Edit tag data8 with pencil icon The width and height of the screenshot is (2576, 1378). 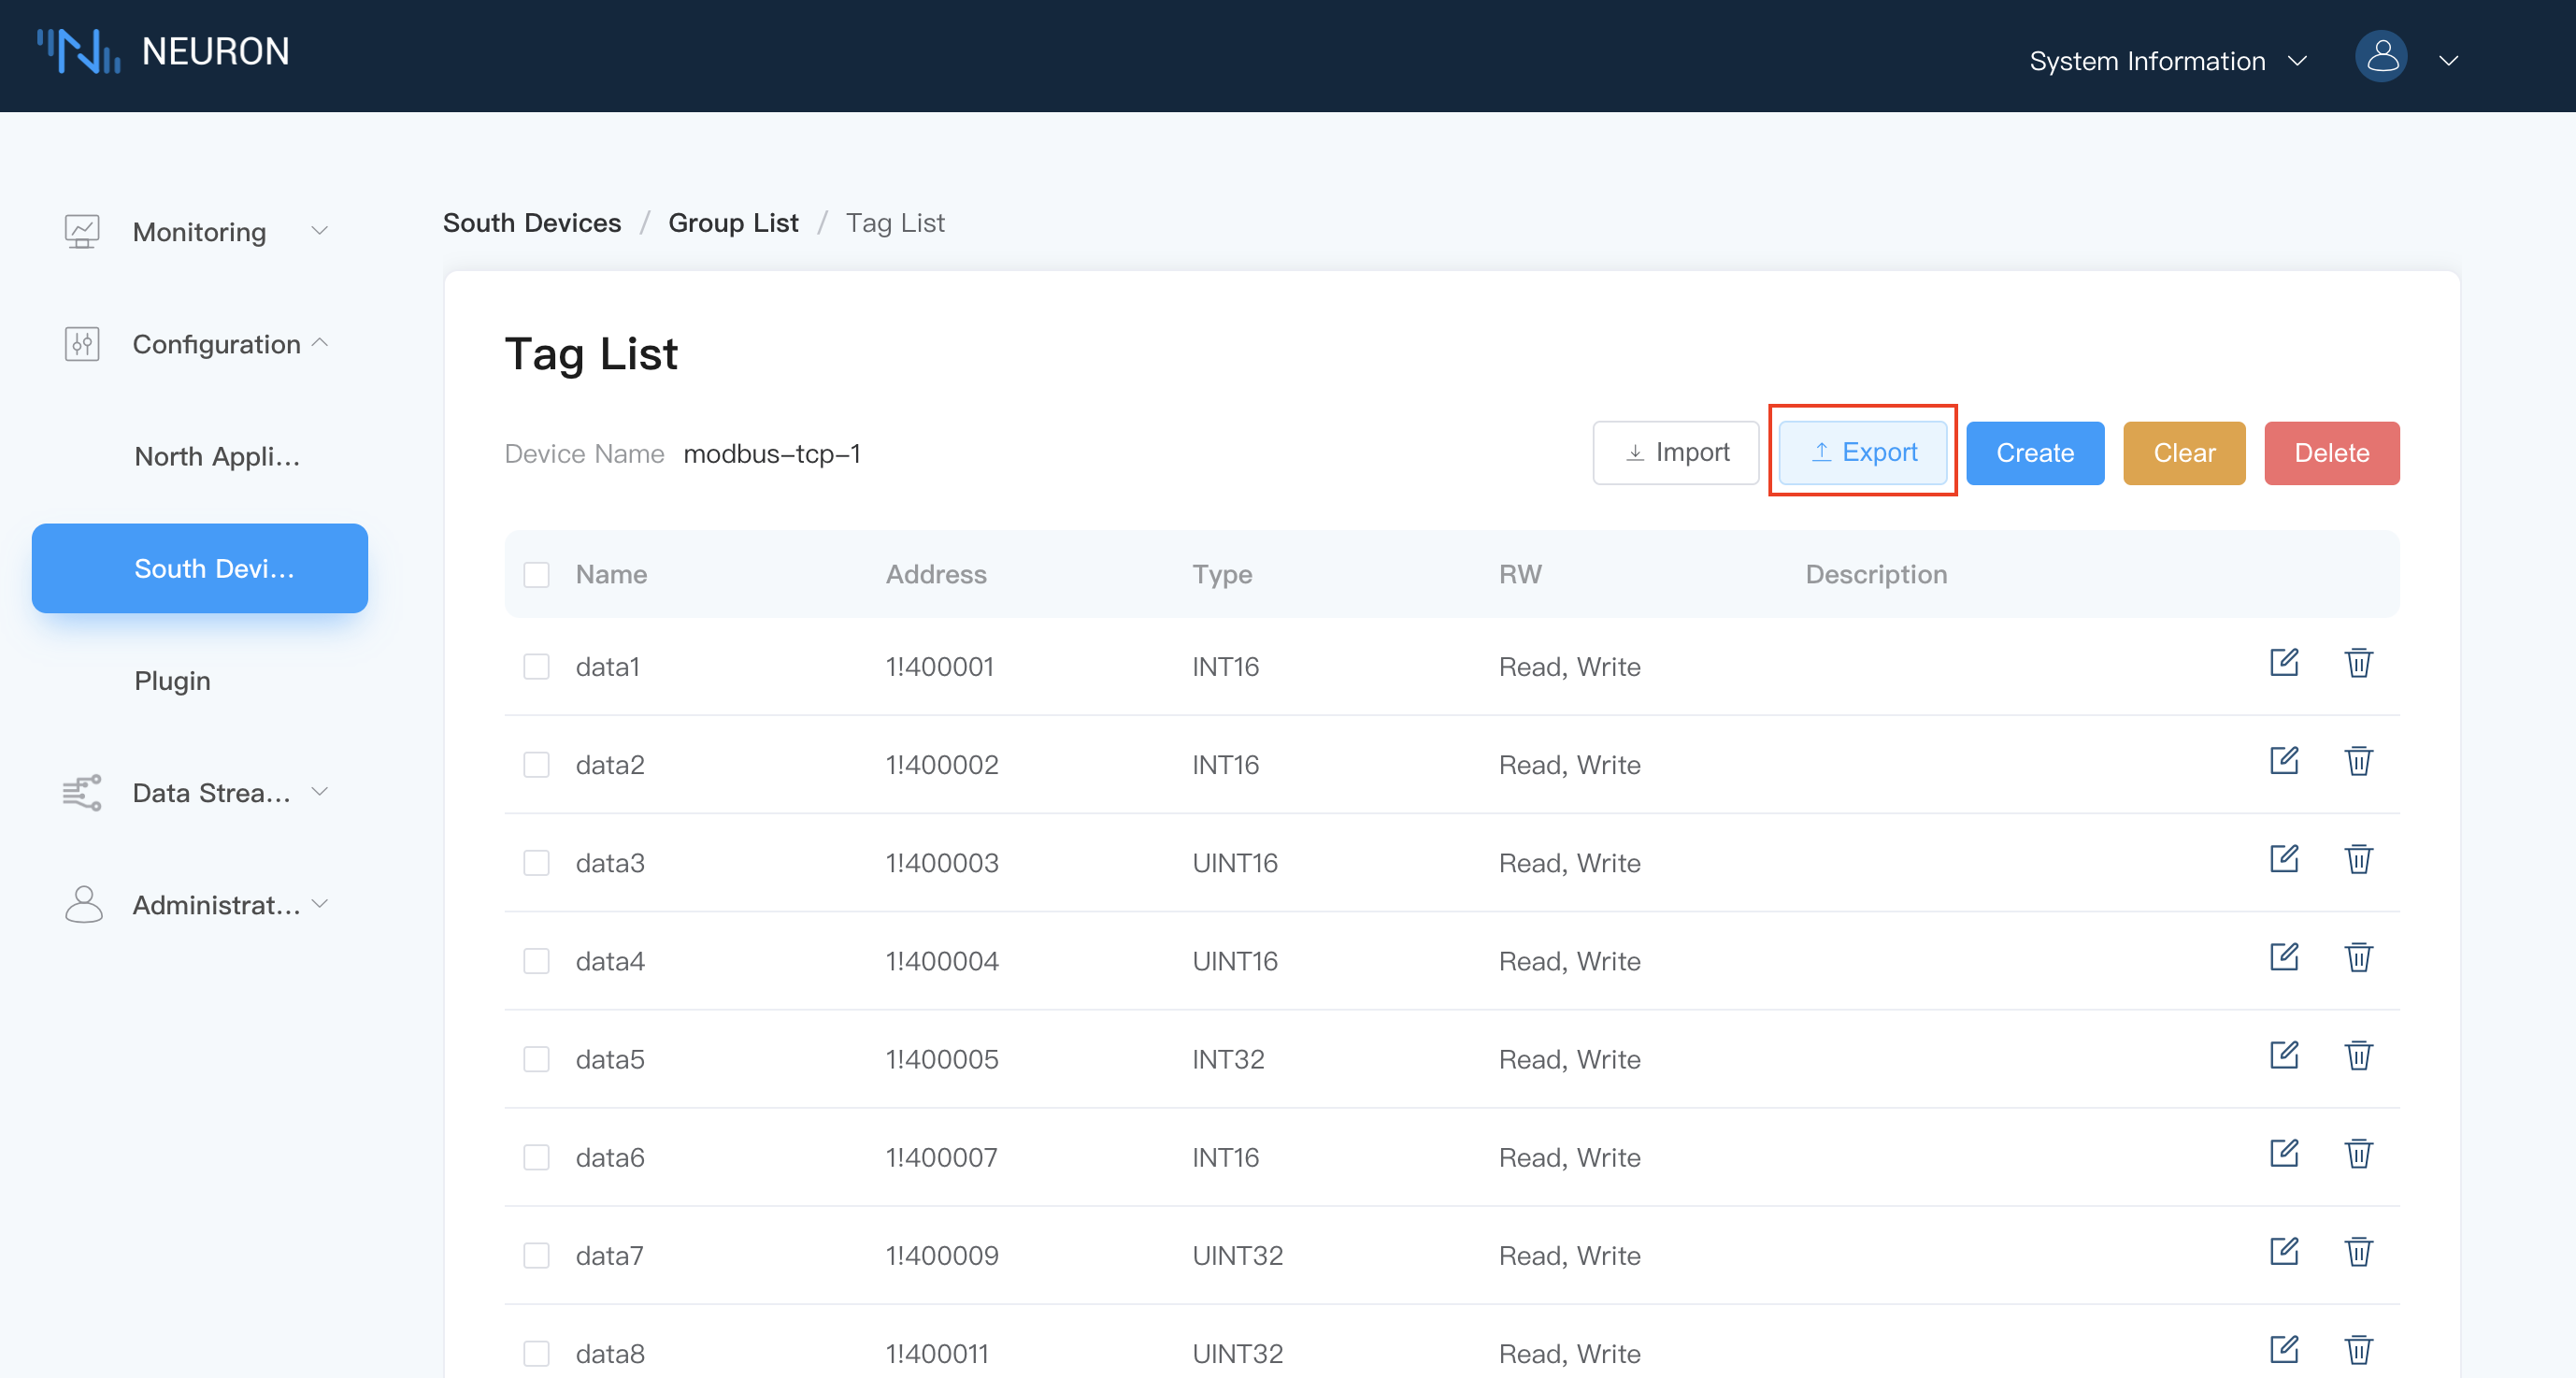tap(2284, 1349)
